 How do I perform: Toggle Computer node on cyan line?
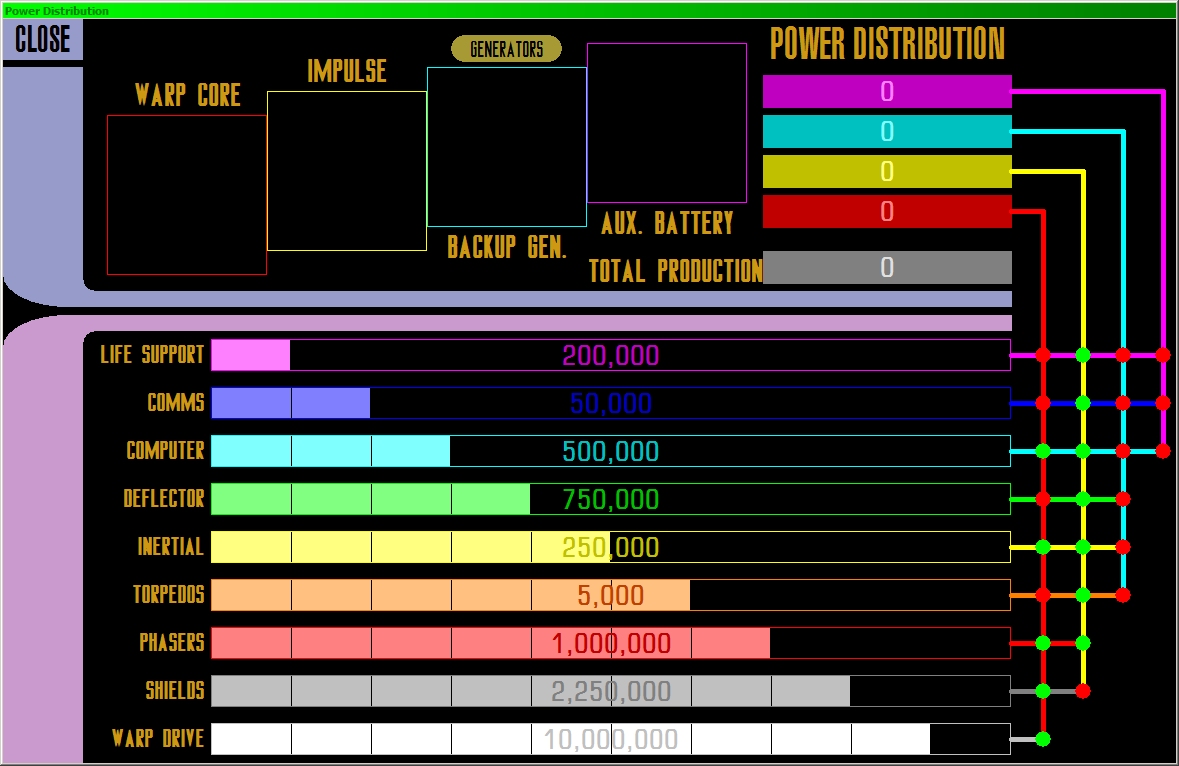point(1123,451)
